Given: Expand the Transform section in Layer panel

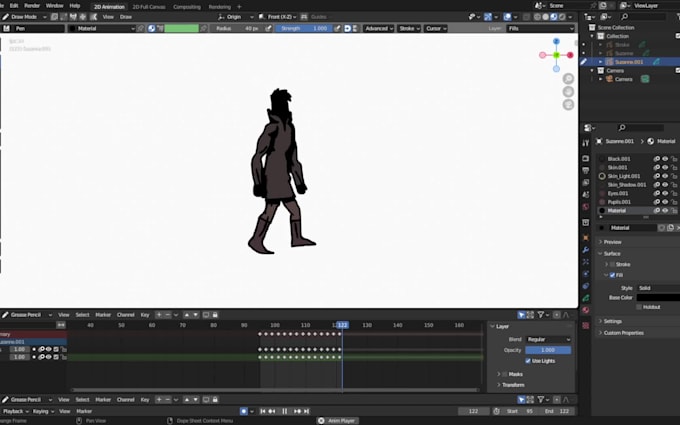Looking at the screenshot, I should (513, 385).
